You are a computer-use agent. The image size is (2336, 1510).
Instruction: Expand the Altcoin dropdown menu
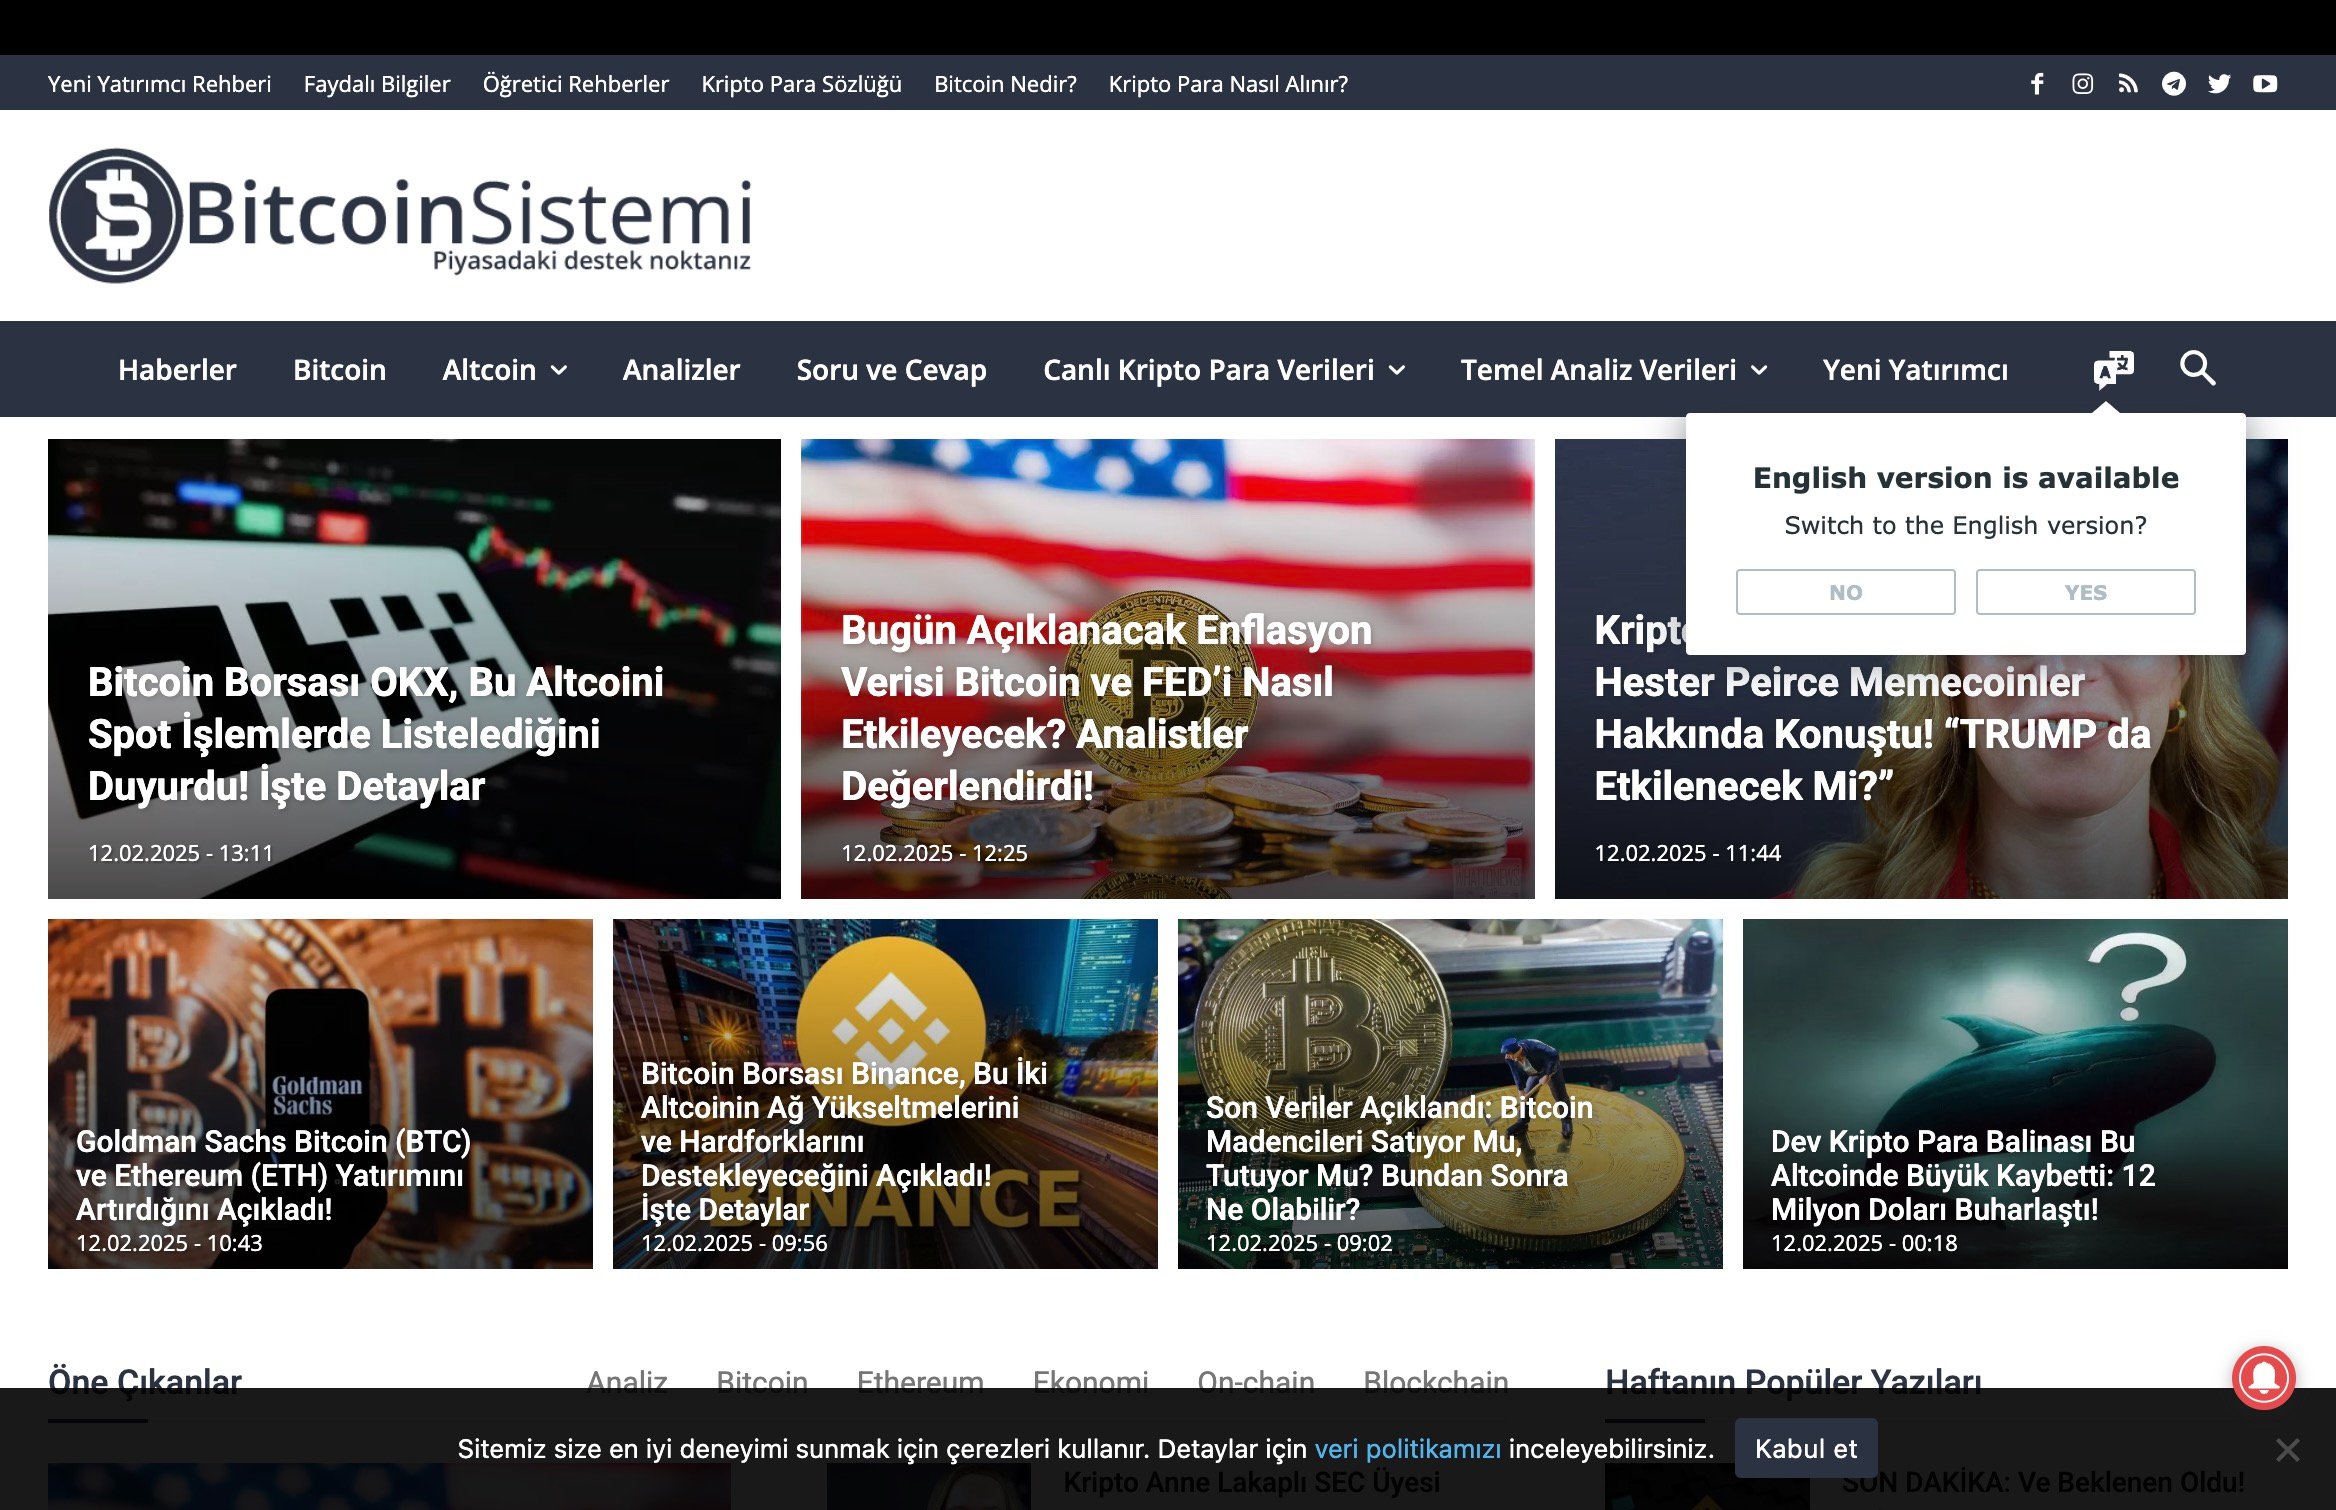505,370
